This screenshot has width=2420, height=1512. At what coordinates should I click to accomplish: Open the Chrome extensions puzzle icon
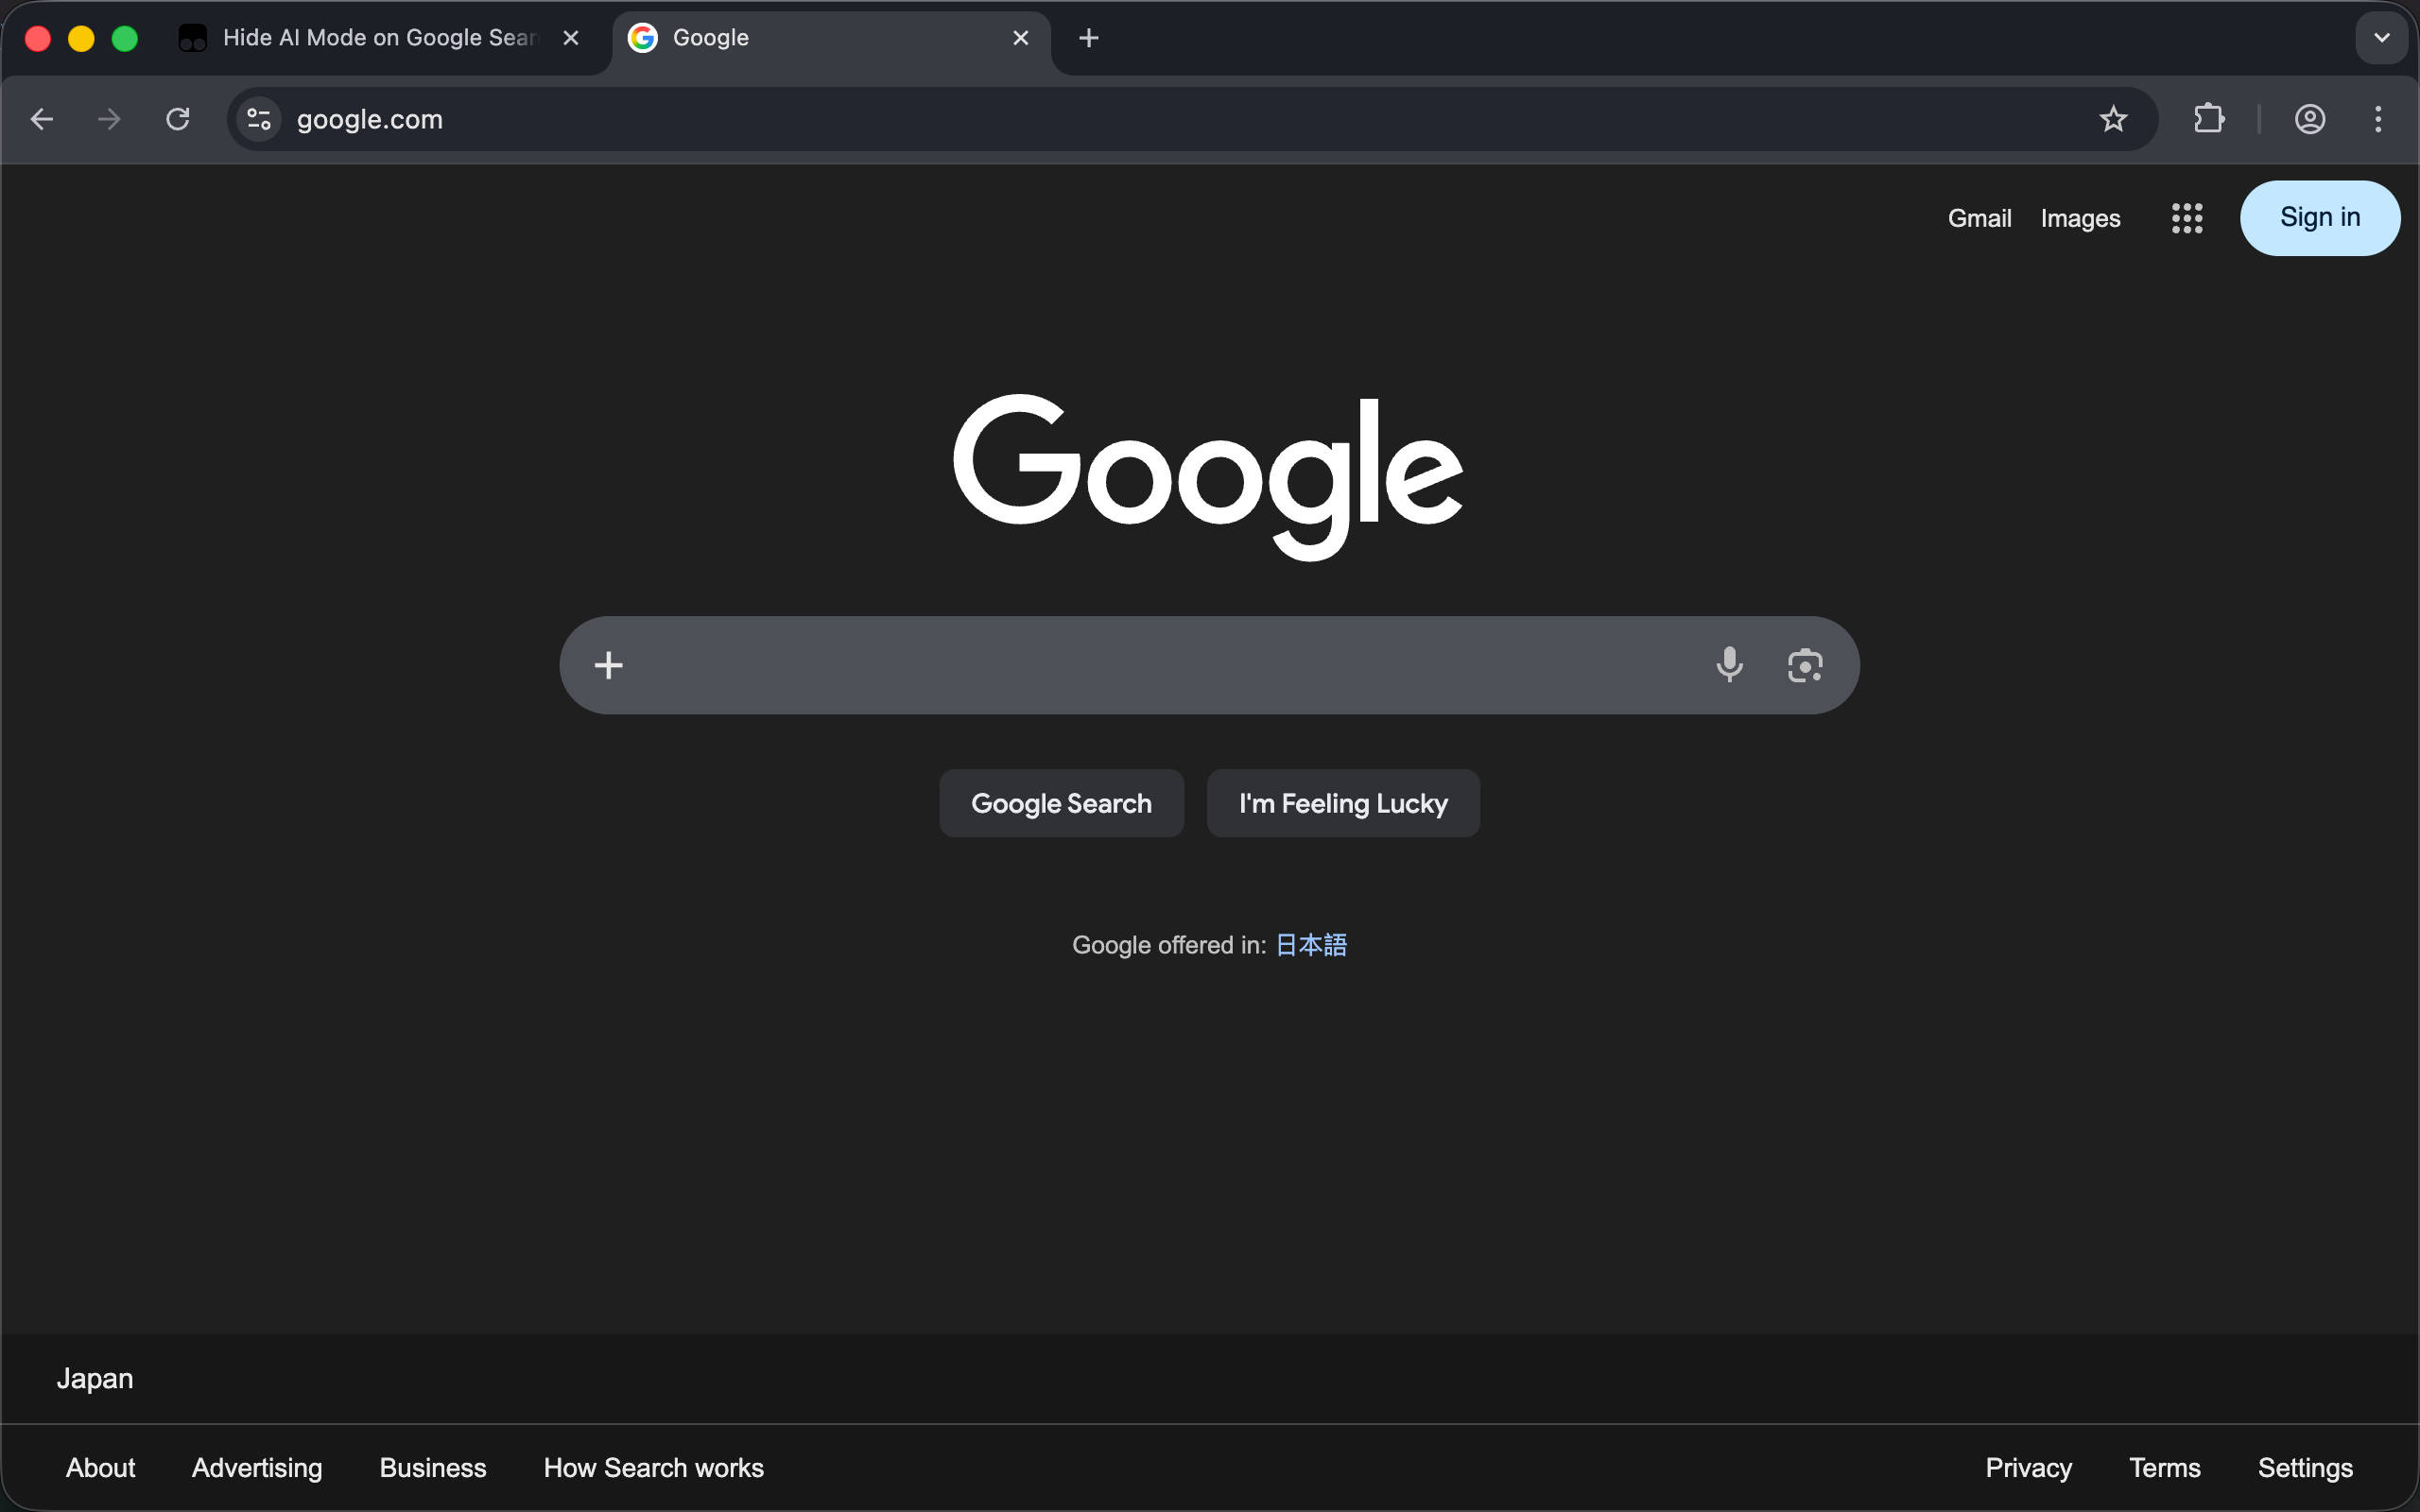[x=2208, y=119]
